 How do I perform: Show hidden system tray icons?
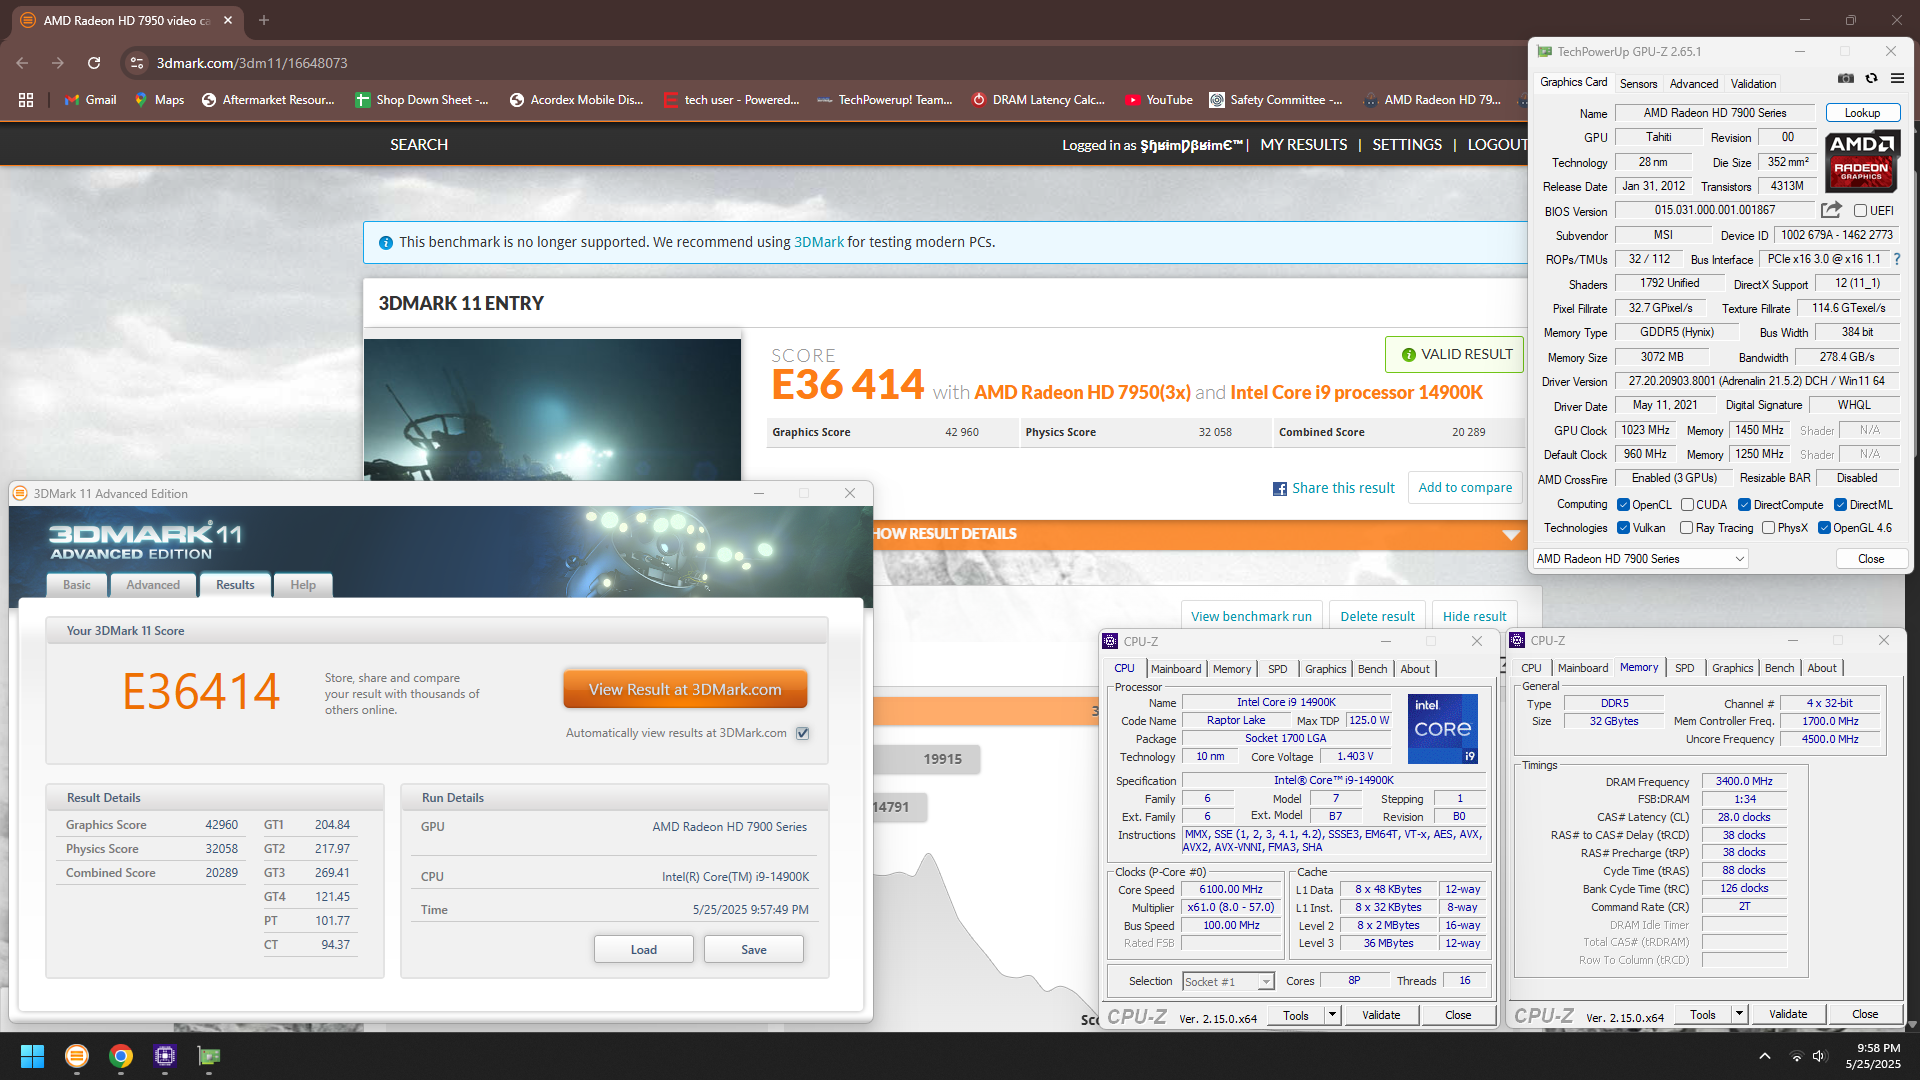[x=1765, y=1056]
